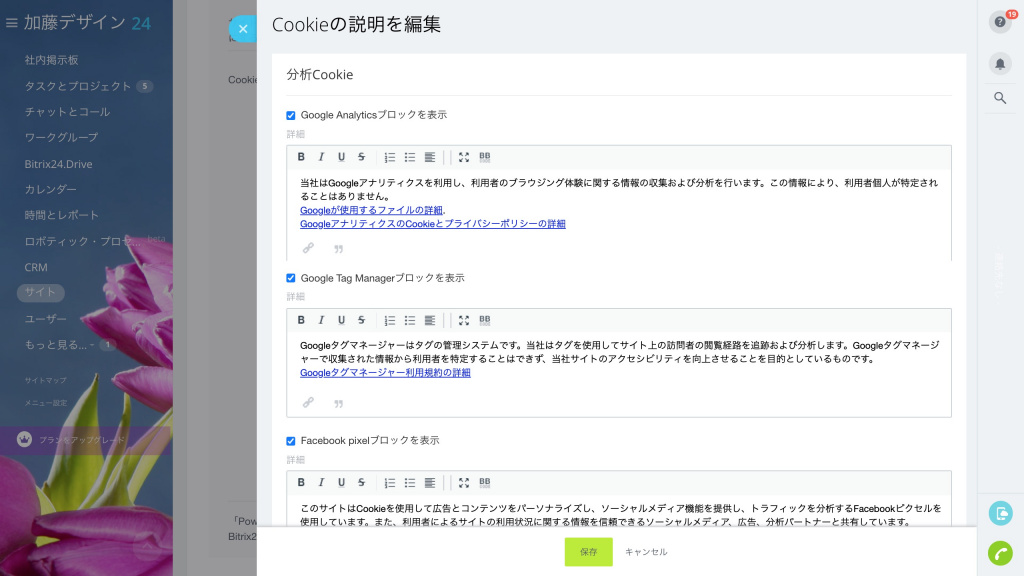Viewport: 1024px width, 576px height.
Task: Open the help icon with 19 badge
Action: point(1000,22)
